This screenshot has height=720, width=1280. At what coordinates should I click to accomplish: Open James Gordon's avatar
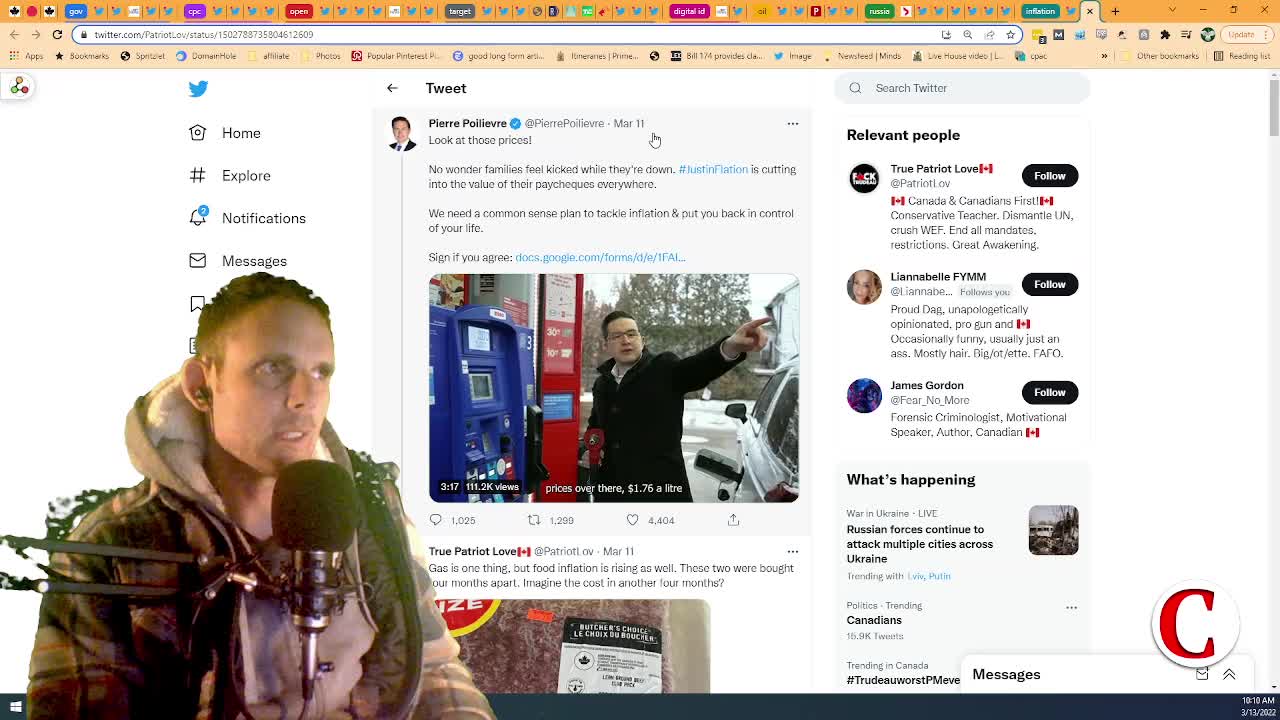864,394
